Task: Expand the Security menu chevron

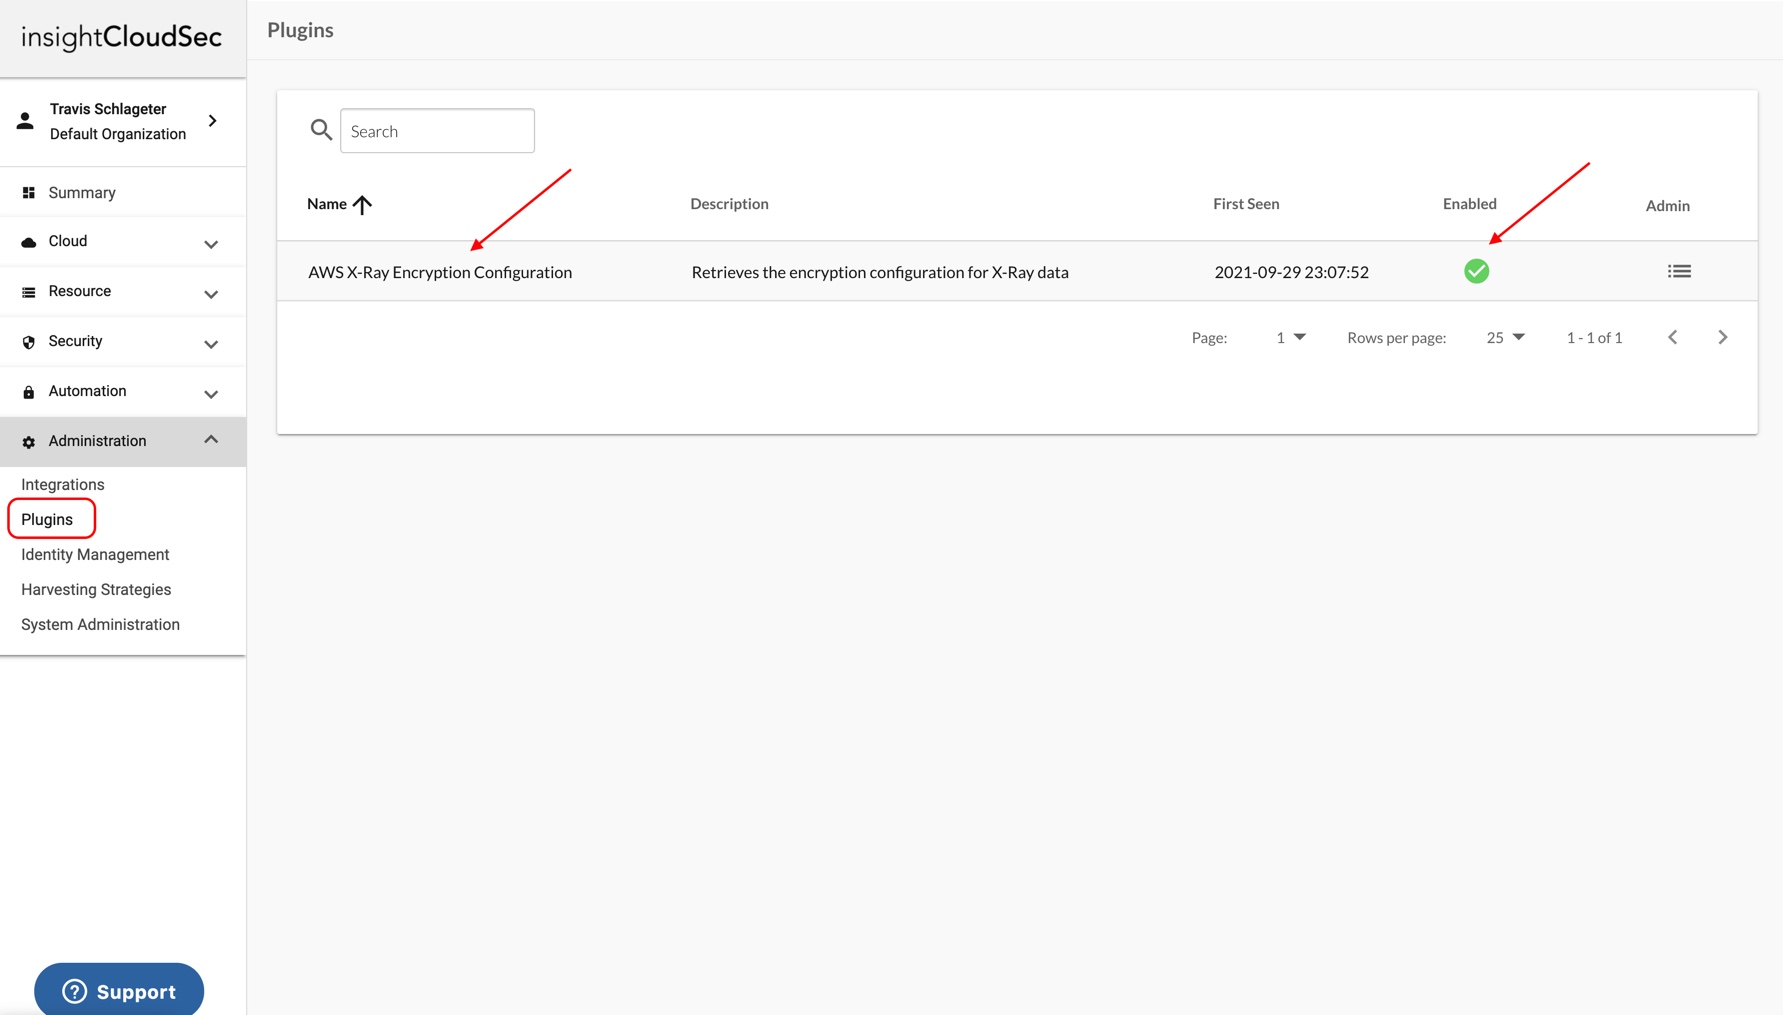Action: [211, 344]
